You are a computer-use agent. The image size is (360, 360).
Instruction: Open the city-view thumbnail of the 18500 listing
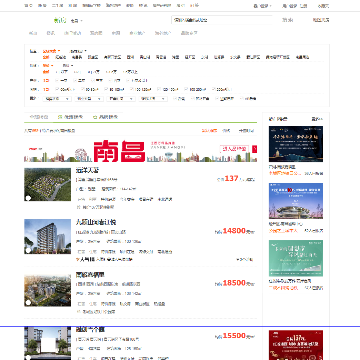coord(47,290)
